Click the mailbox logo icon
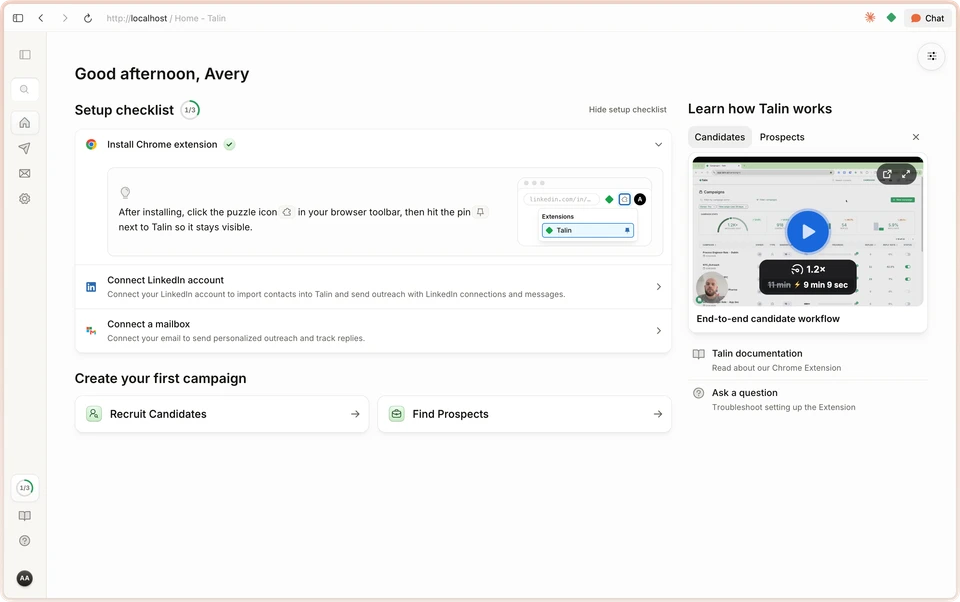 [91, 331]
